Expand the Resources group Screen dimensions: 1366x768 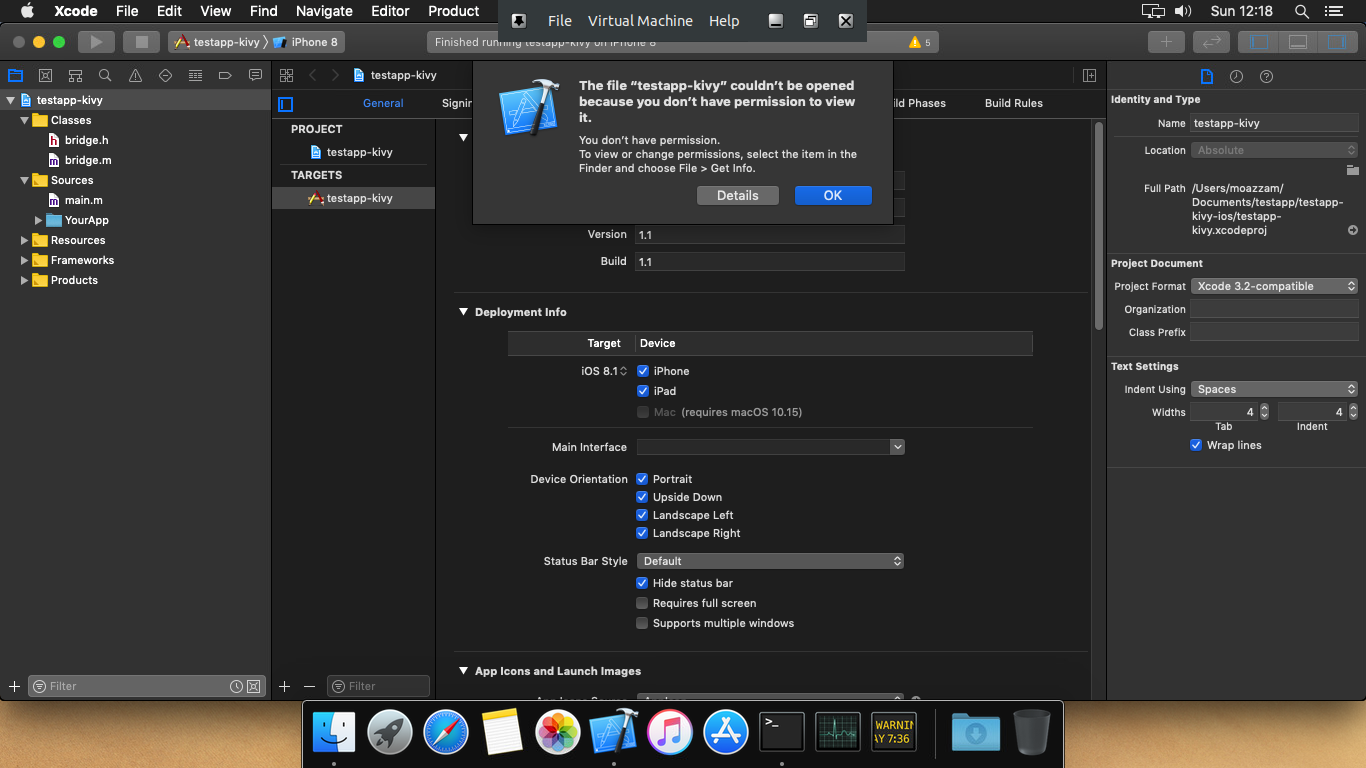pyautogui.click(x=25, y=240)
